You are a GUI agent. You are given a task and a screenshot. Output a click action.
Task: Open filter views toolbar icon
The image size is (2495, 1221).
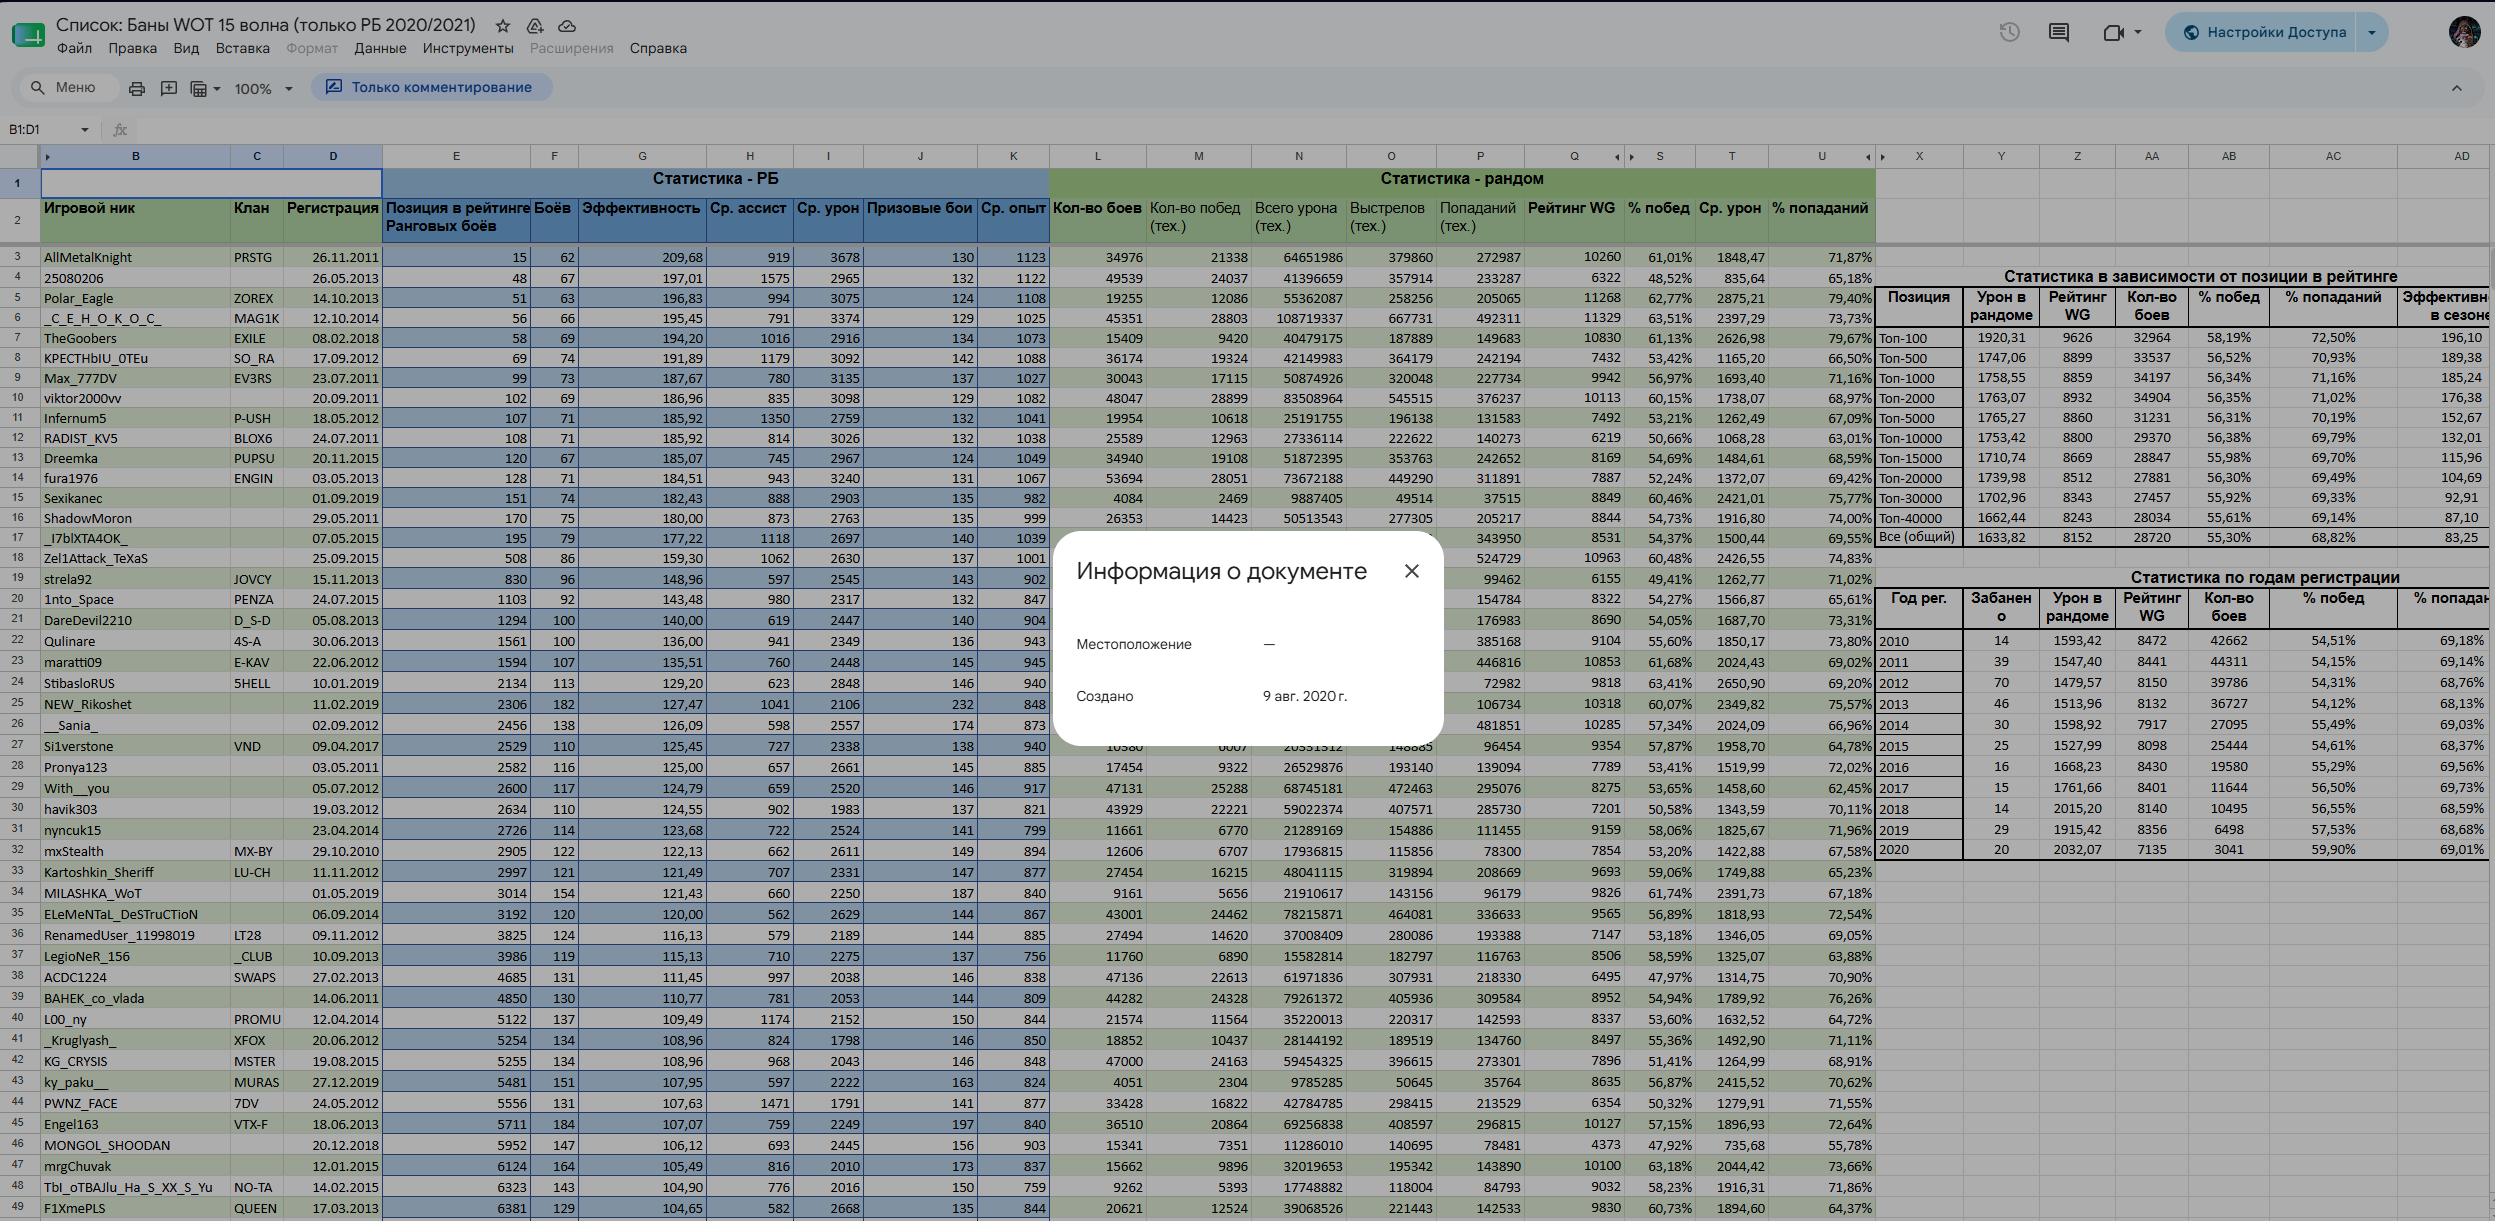204,88
